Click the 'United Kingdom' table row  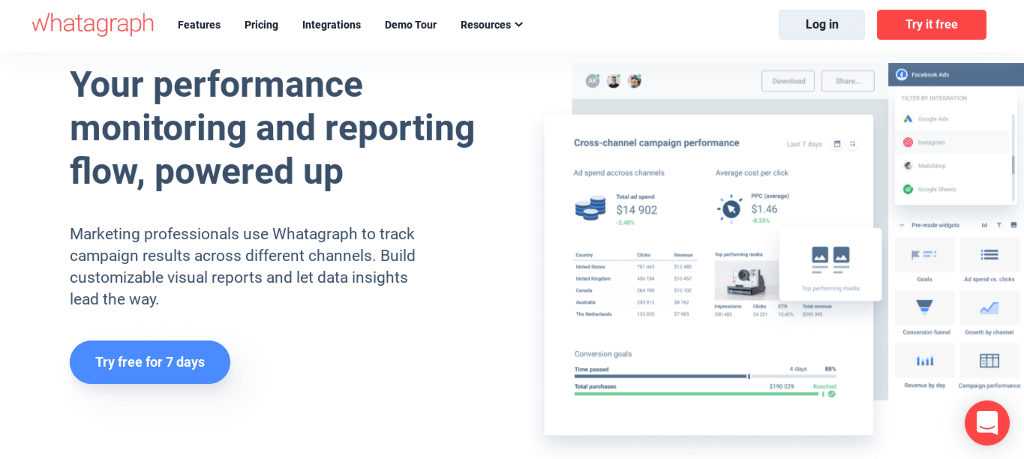click(x=635, y=278)
